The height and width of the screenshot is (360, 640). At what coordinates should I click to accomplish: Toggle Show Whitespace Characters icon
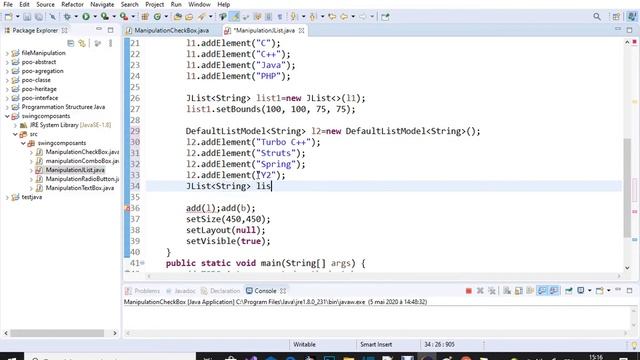[x=280, y=17]
